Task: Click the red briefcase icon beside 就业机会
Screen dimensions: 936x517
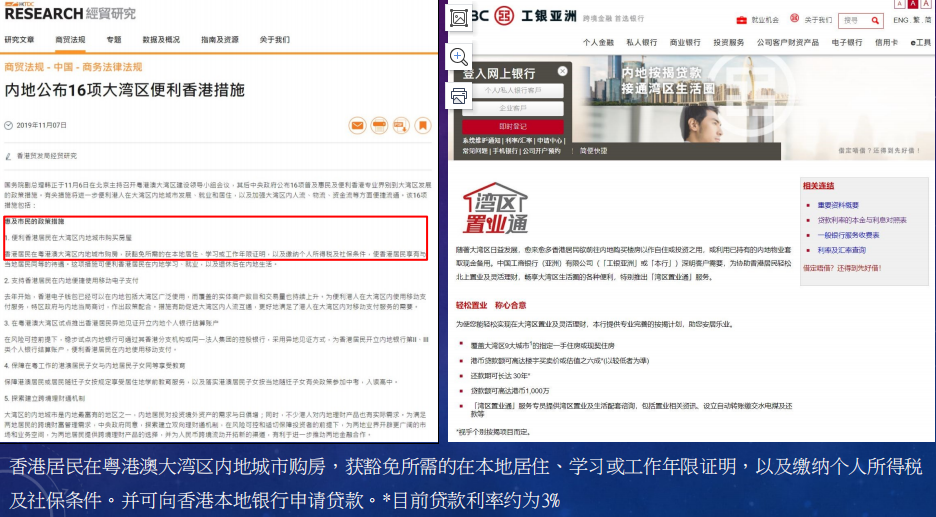Action: (x=741, y=20)
